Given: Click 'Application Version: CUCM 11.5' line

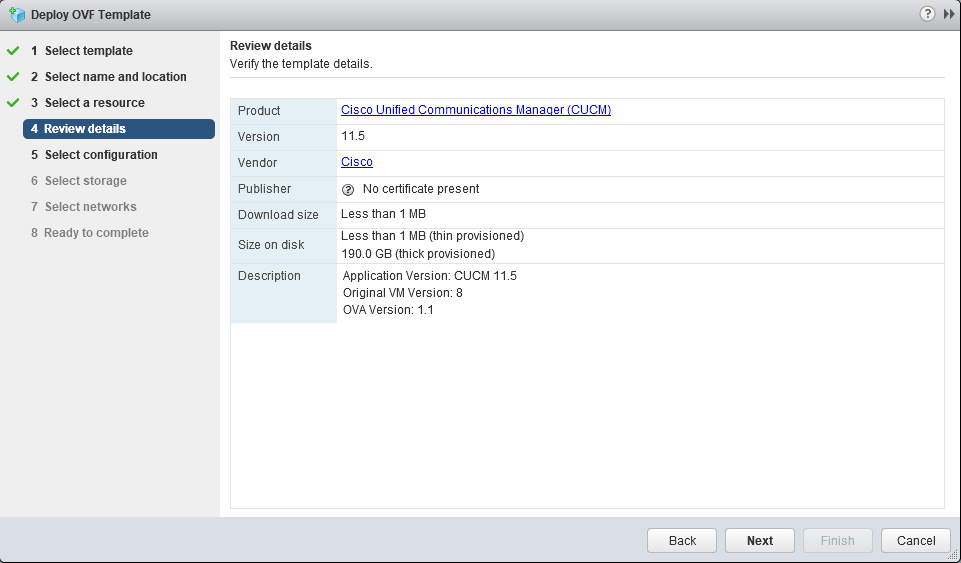Looking at the screenshot, I should [430, 276].
